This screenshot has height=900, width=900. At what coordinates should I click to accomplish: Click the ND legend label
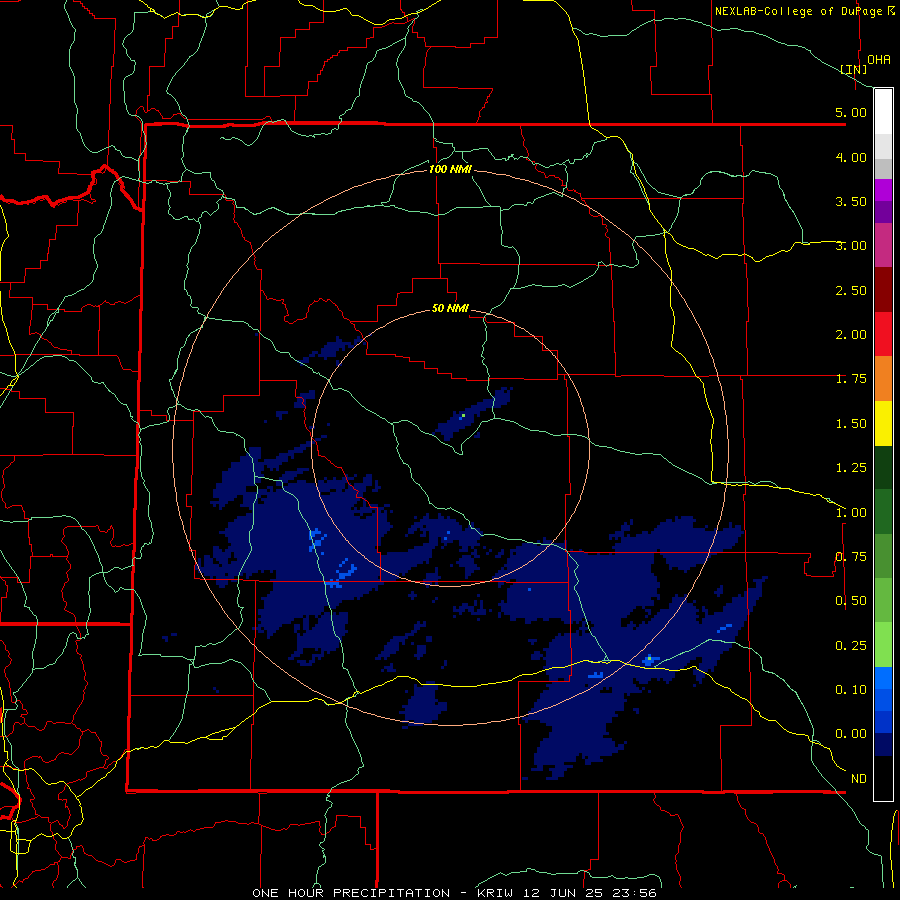pos(859,779)
